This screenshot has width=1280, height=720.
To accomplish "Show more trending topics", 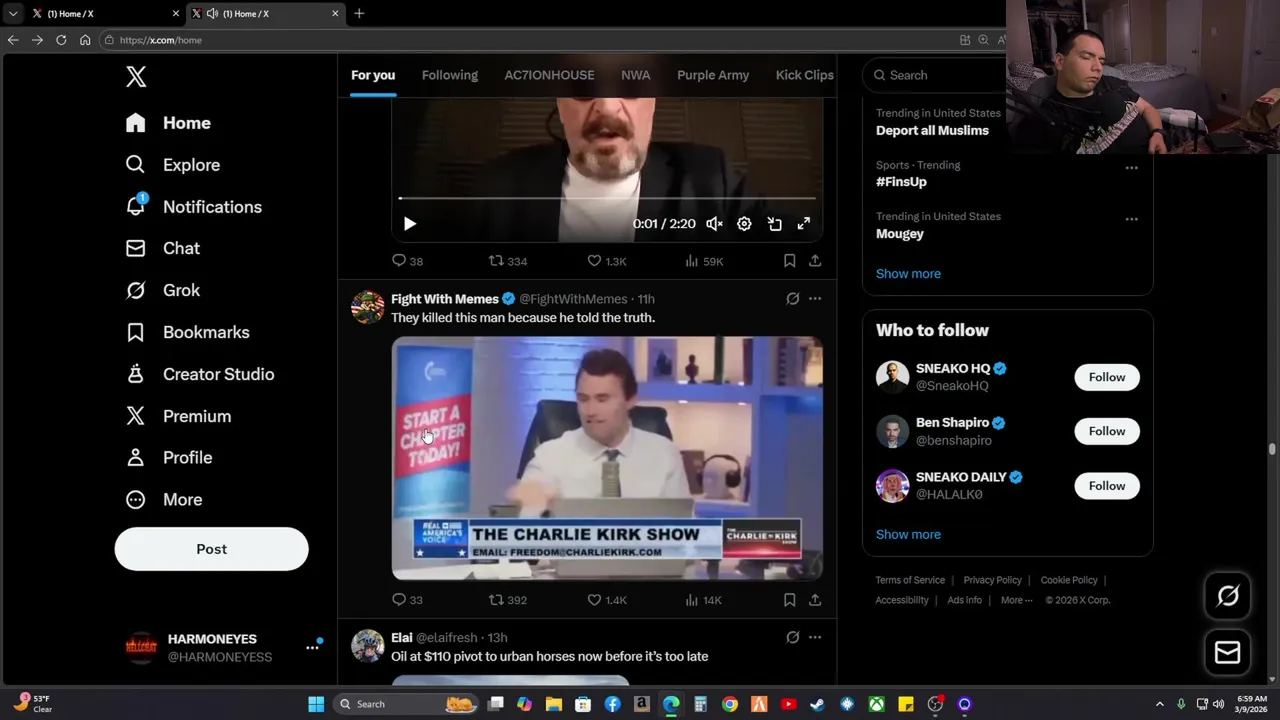I will pos(908,273).
